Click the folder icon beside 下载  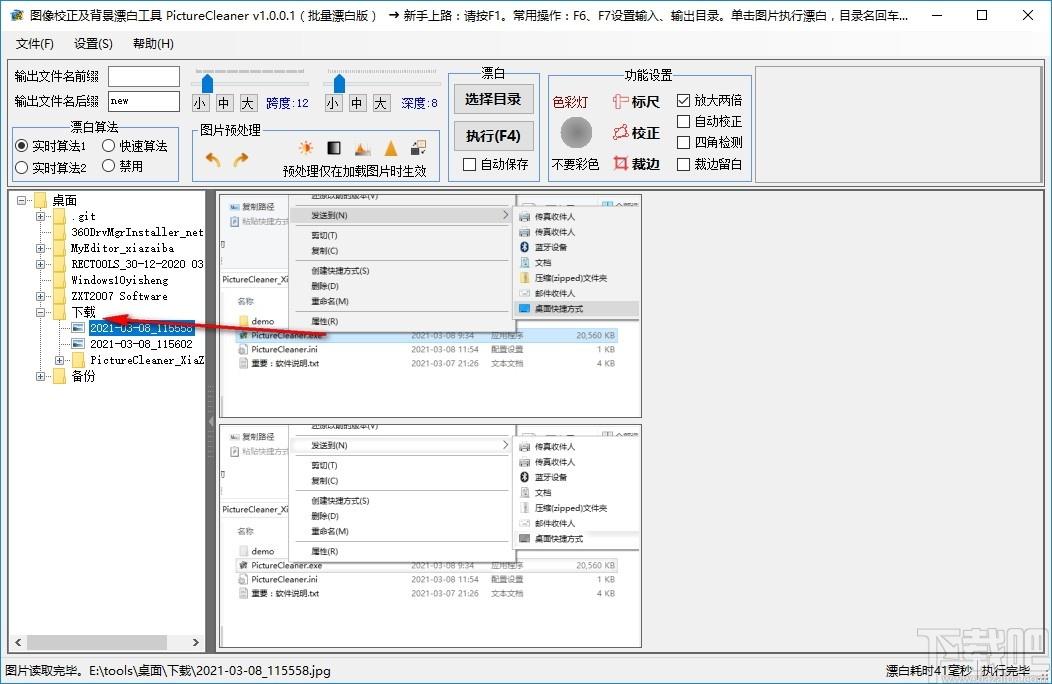click(x=59, y=312)
